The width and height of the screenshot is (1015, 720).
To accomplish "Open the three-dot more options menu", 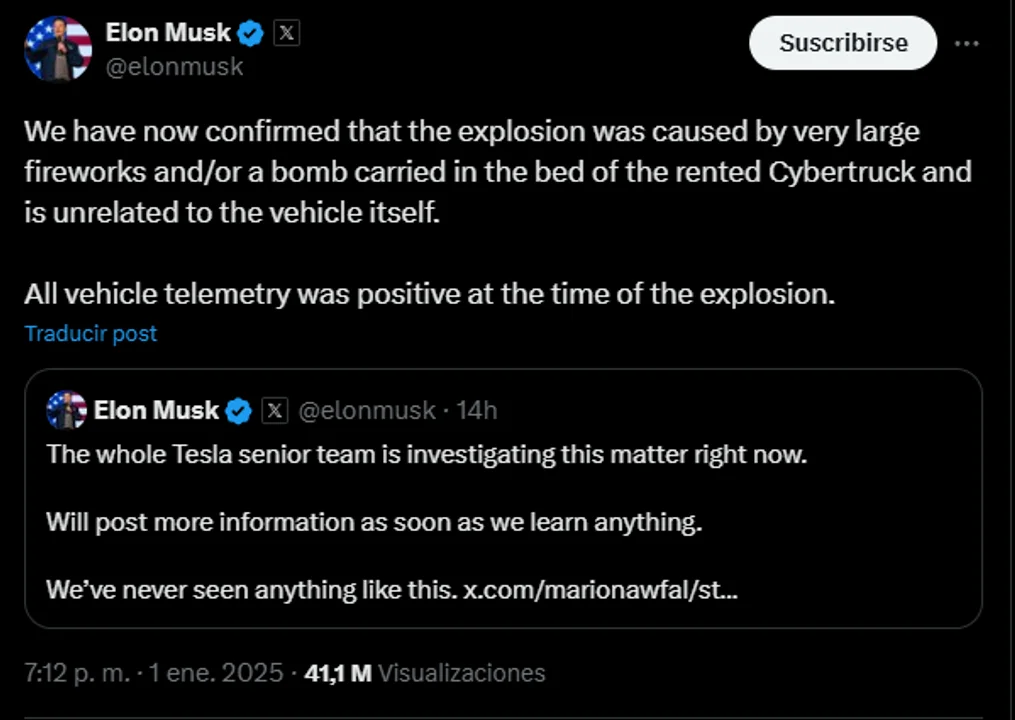I will (966, 44).
